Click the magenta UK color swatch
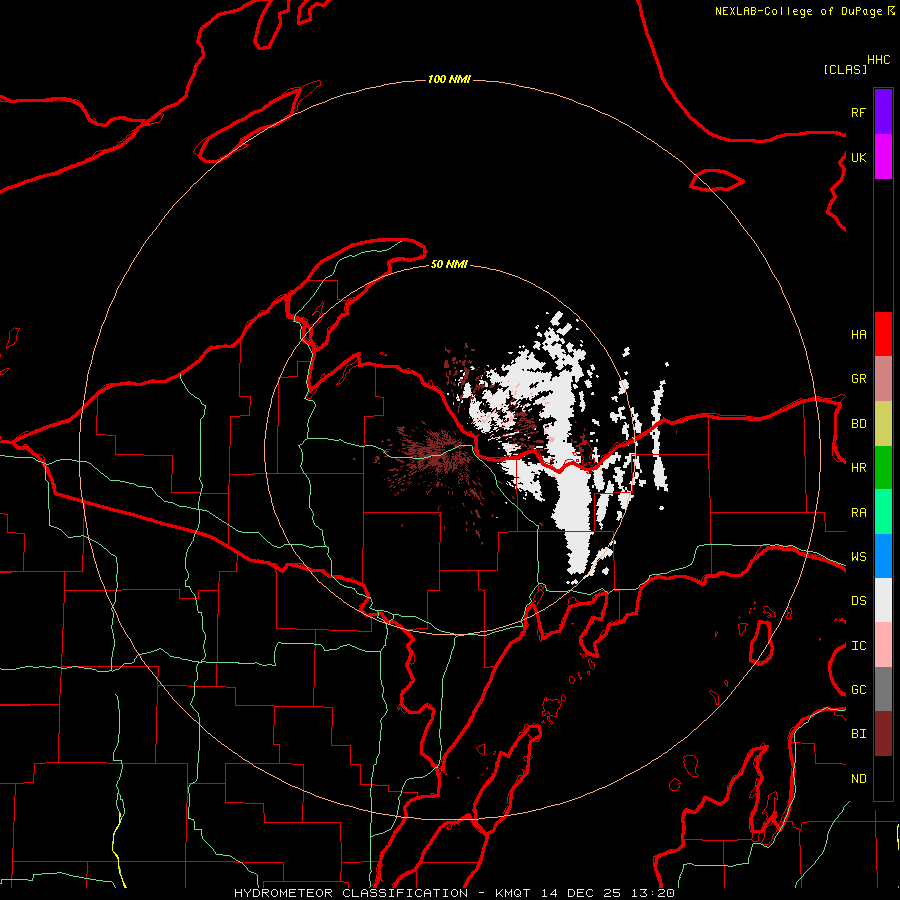900x900 pixels. (x=883, y=157)
